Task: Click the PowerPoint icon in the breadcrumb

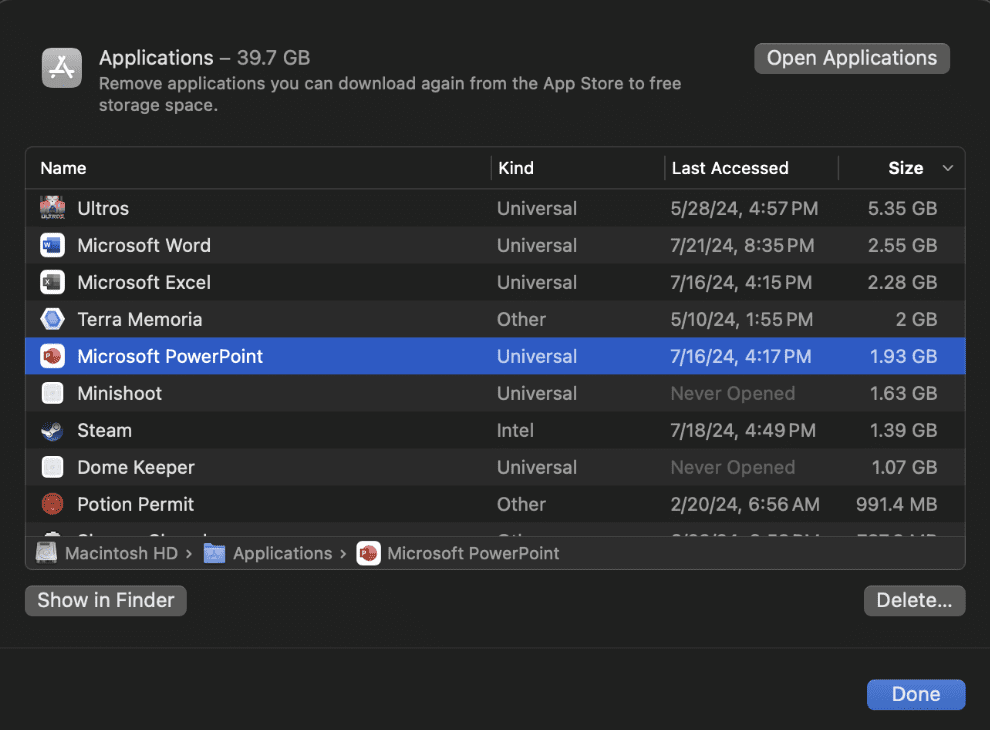Action: (x=368, y=553)
